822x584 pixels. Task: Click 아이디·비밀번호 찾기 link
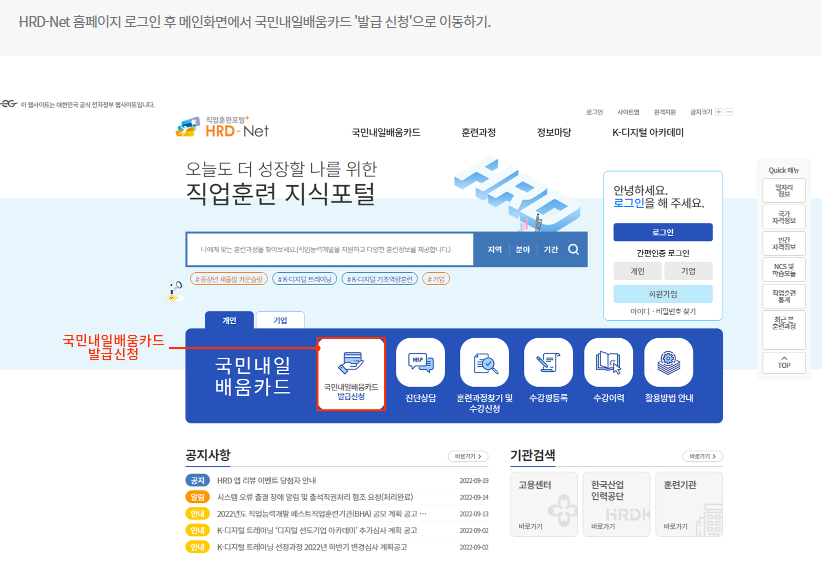pos(663,311)
